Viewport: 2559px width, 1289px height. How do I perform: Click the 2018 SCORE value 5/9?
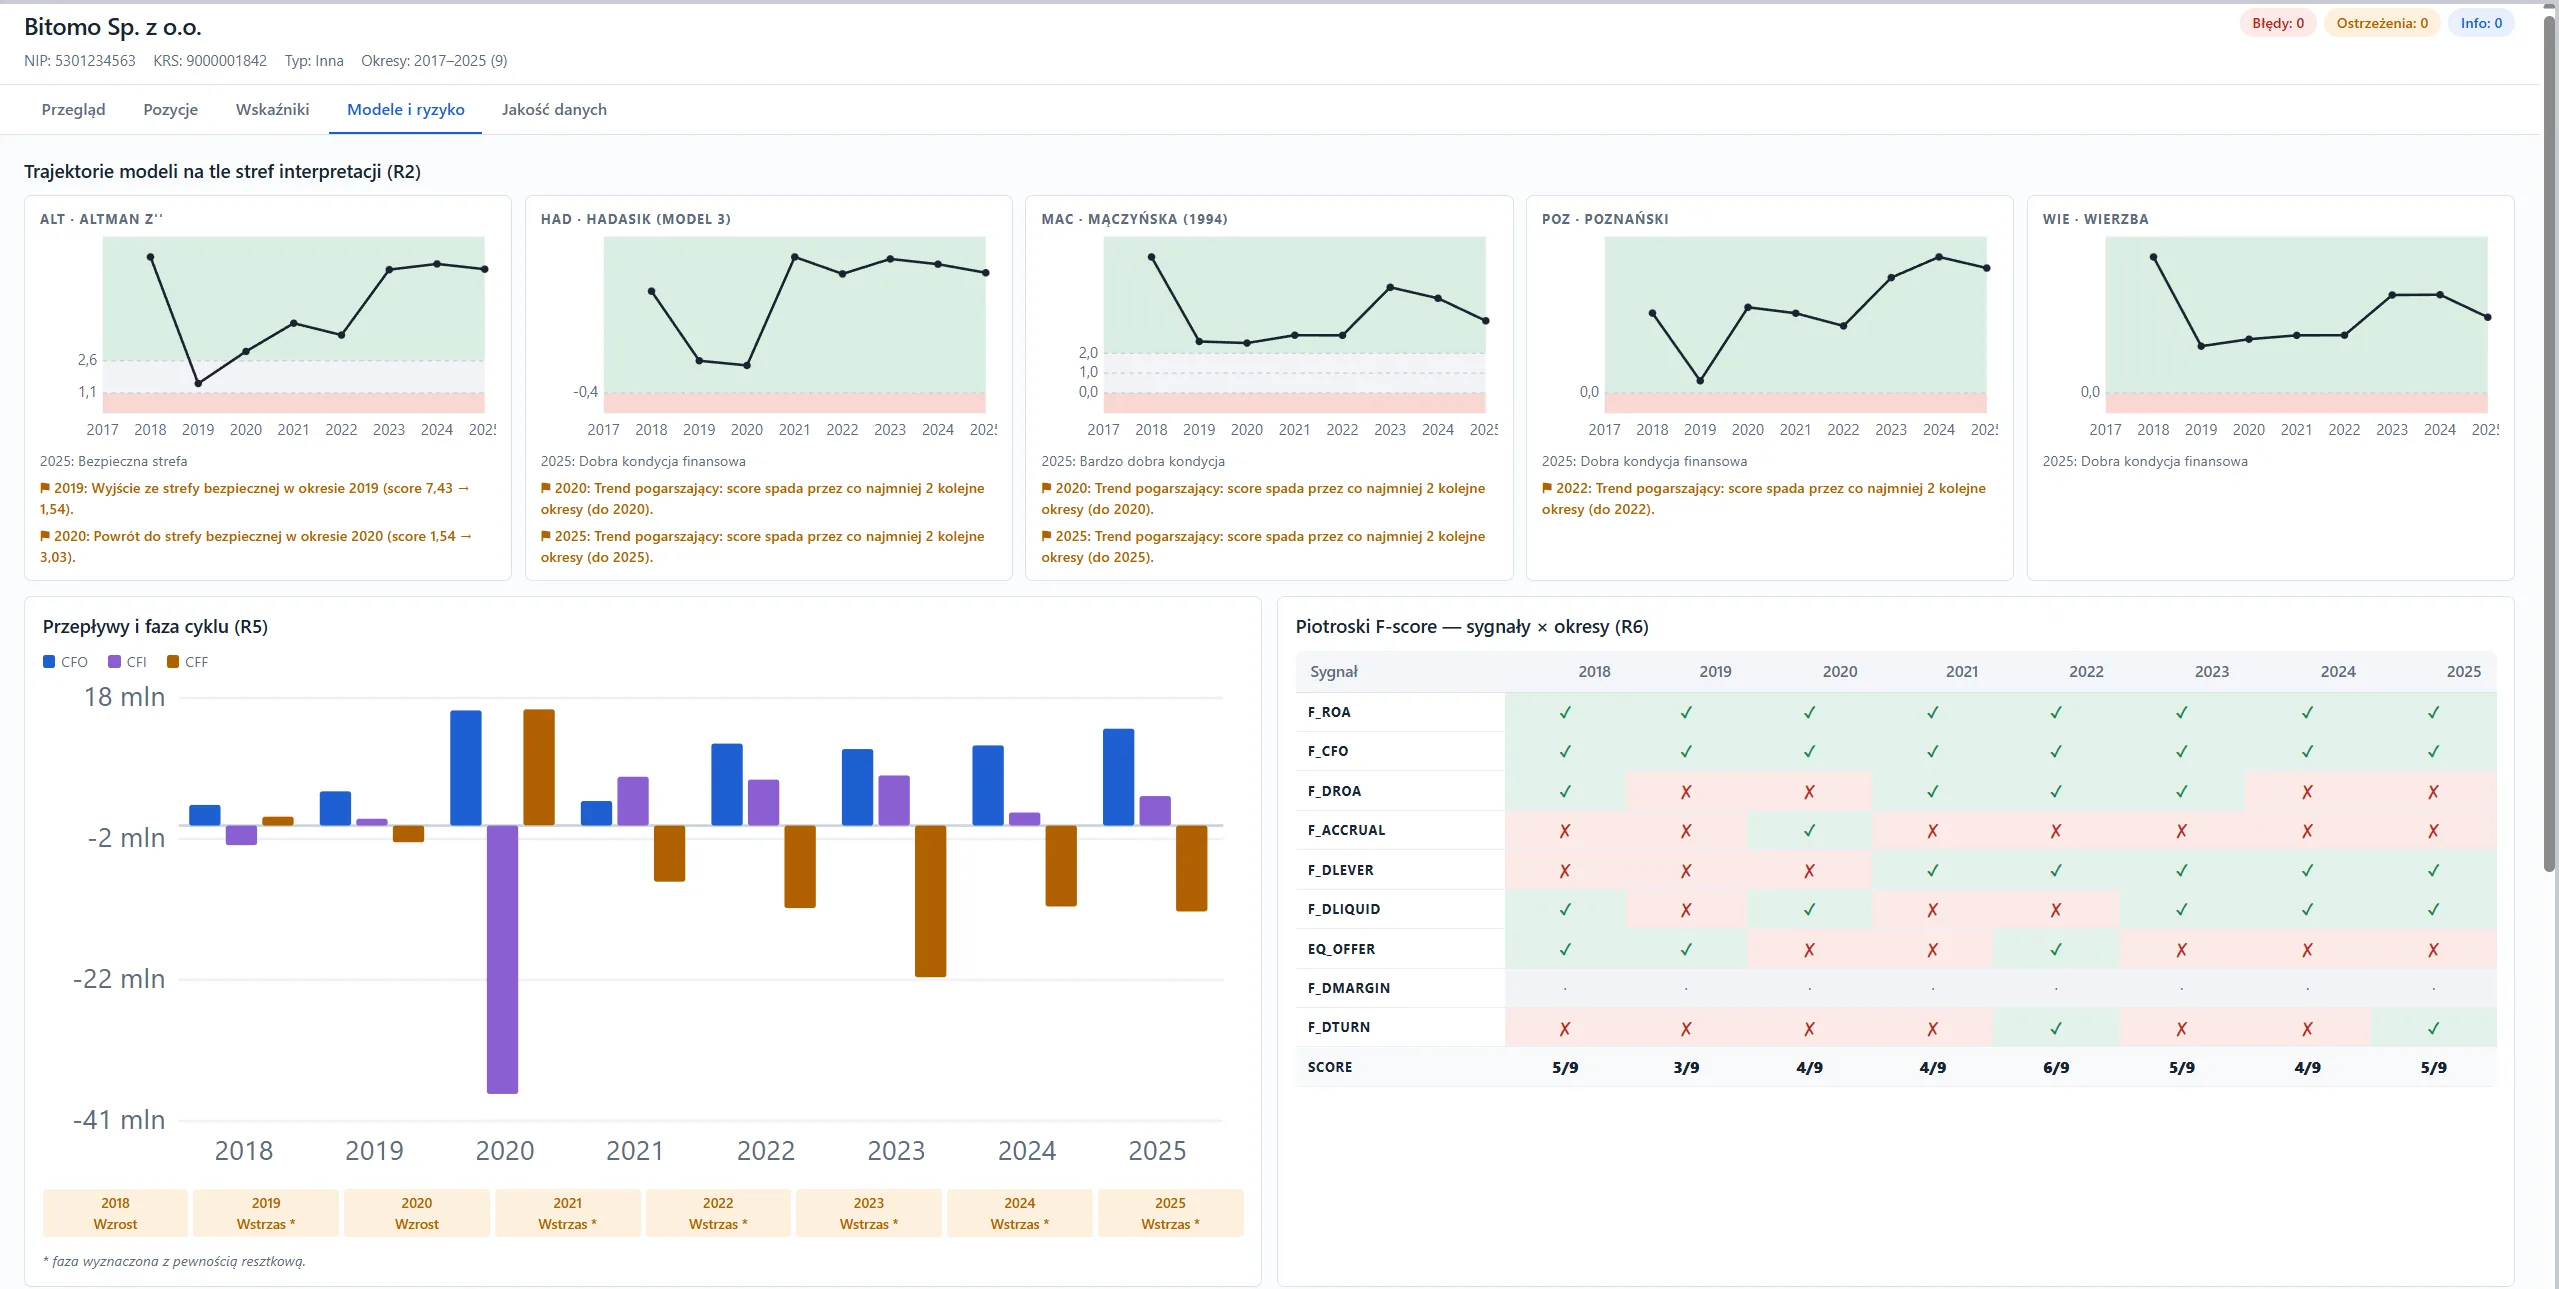point(1565,1067)
